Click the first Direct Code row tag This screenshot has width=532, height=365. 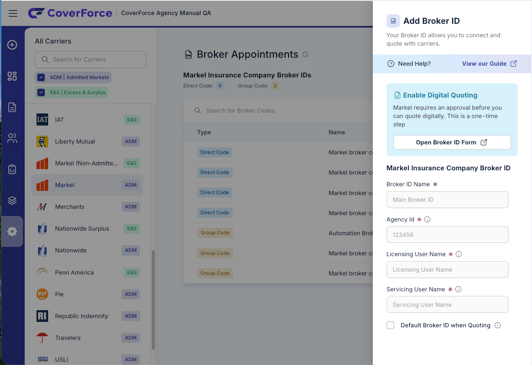coord(215,152)
